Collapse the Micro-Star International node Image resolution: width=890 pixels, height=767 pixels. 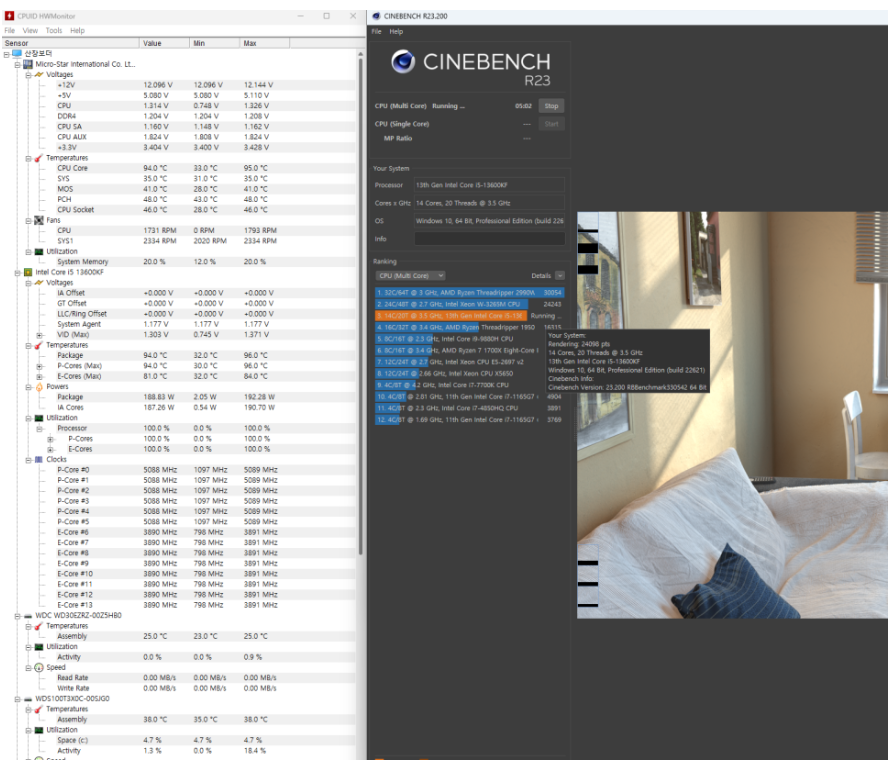click(x=17, y=64)
